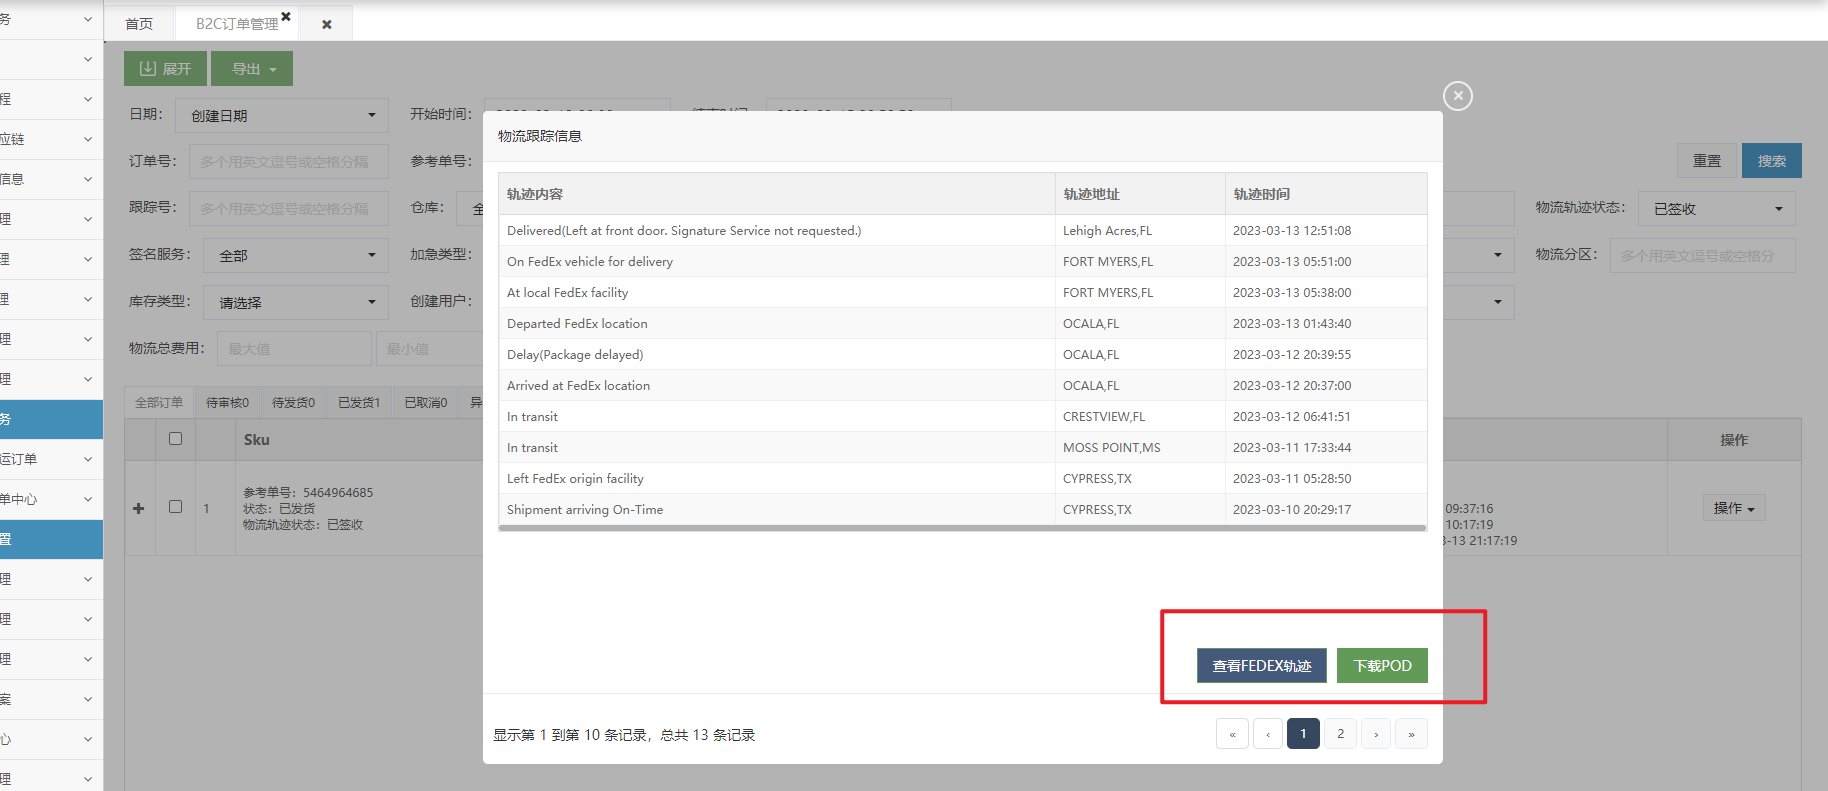Select the 全部订单 order tab
The width and height of the screenshot is (1828, 791).
click(159, 402)
